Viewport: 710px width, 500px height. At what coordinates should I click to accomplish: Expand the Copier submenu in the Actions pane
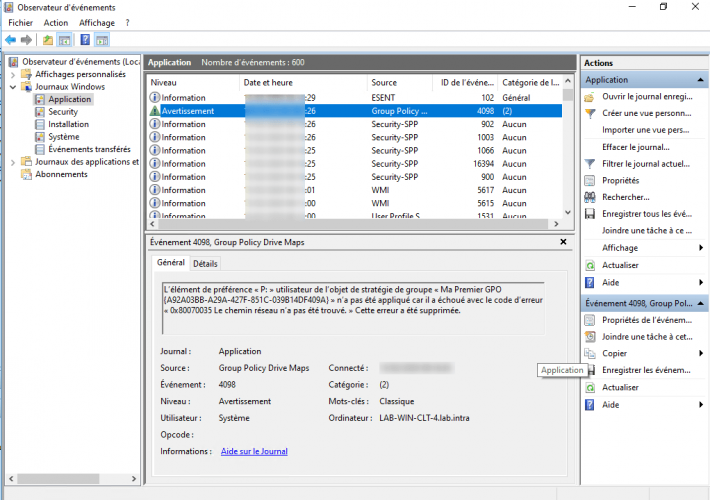pyautogui.click(x=700, y=353)
